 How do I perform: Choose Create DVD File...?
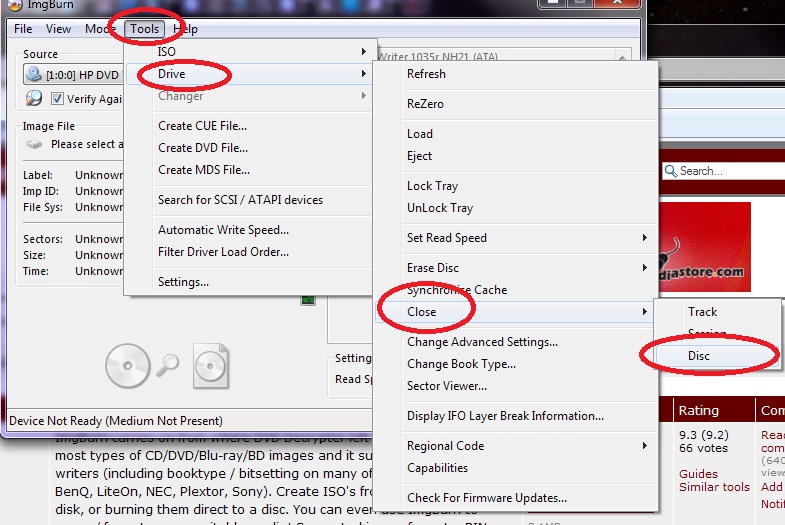[203, 148]
